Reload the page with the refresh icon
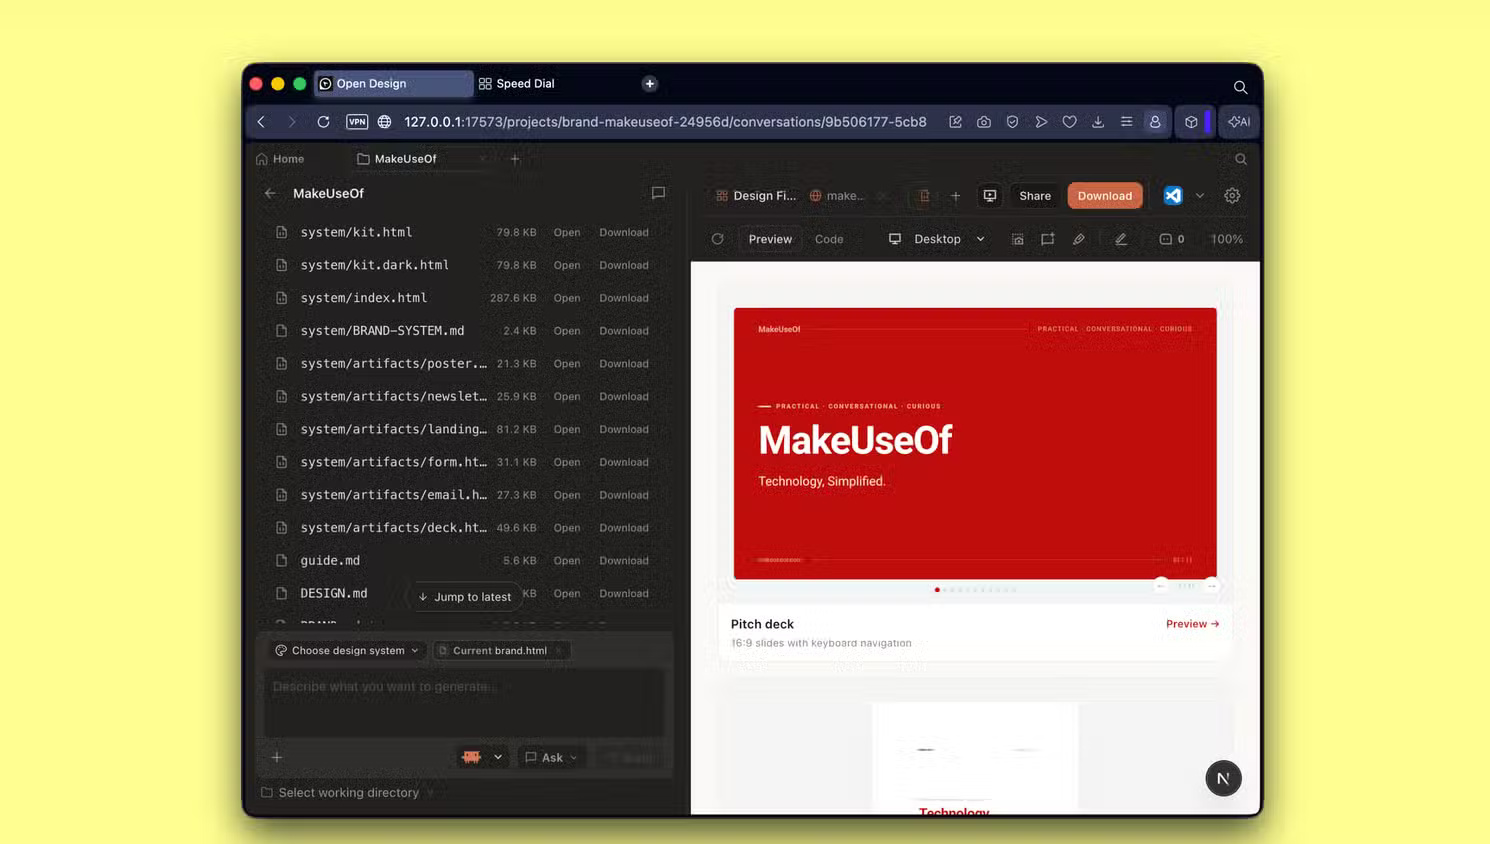Image resolution: width=1490 pixels, height=844 pixels. (323, 122)
